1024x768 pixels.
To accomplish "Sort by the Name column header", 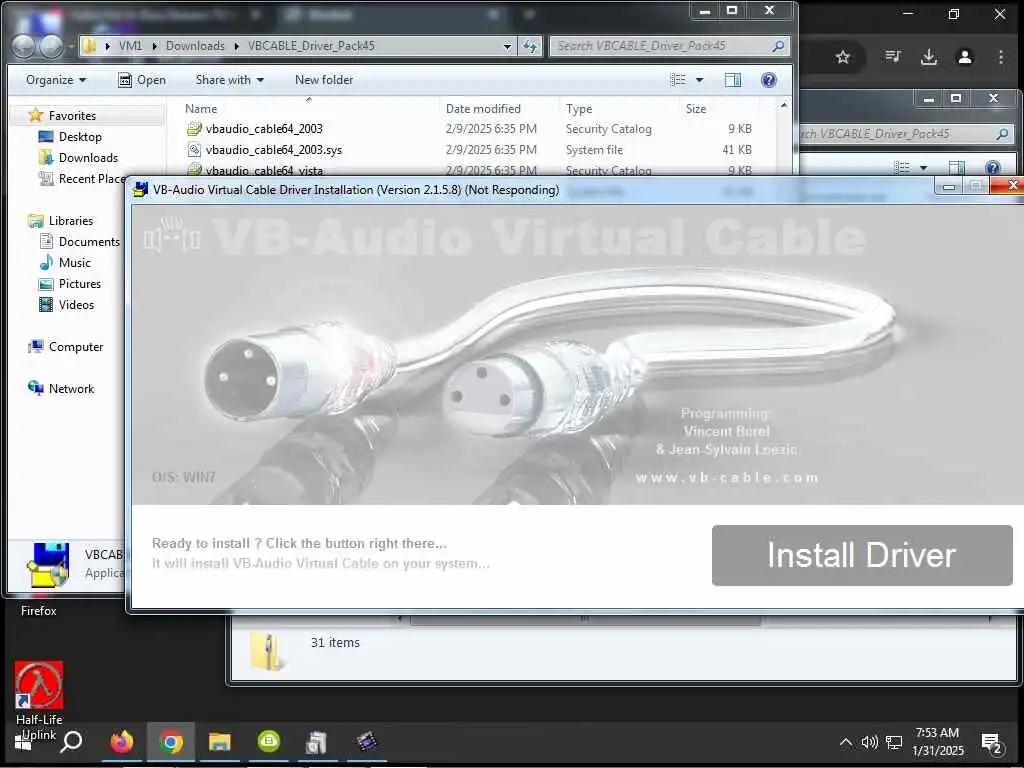I will click(x=200, y=108).
